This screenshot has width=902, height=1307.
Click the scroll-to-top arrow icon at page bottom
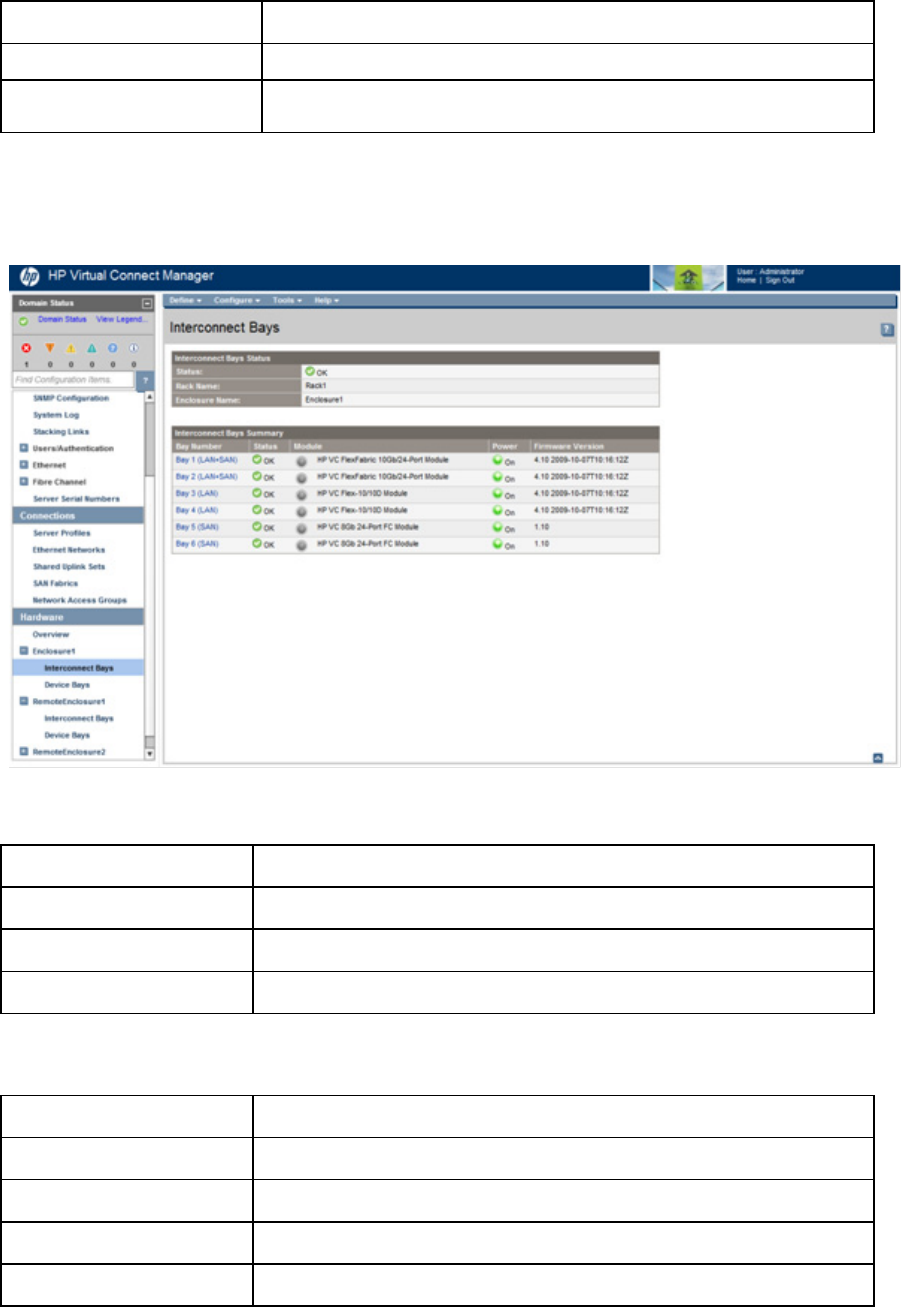pos(878,757)
